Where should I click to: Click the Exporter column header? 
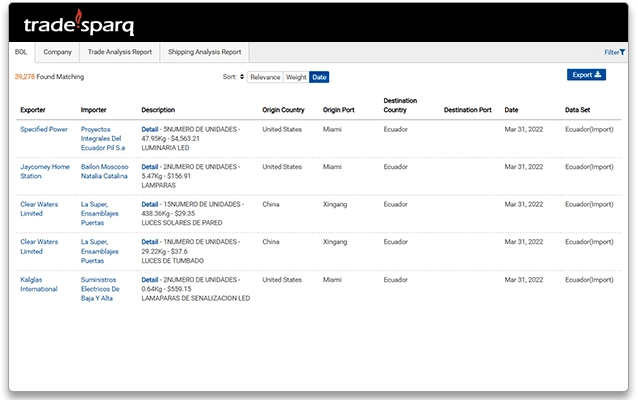33,110
